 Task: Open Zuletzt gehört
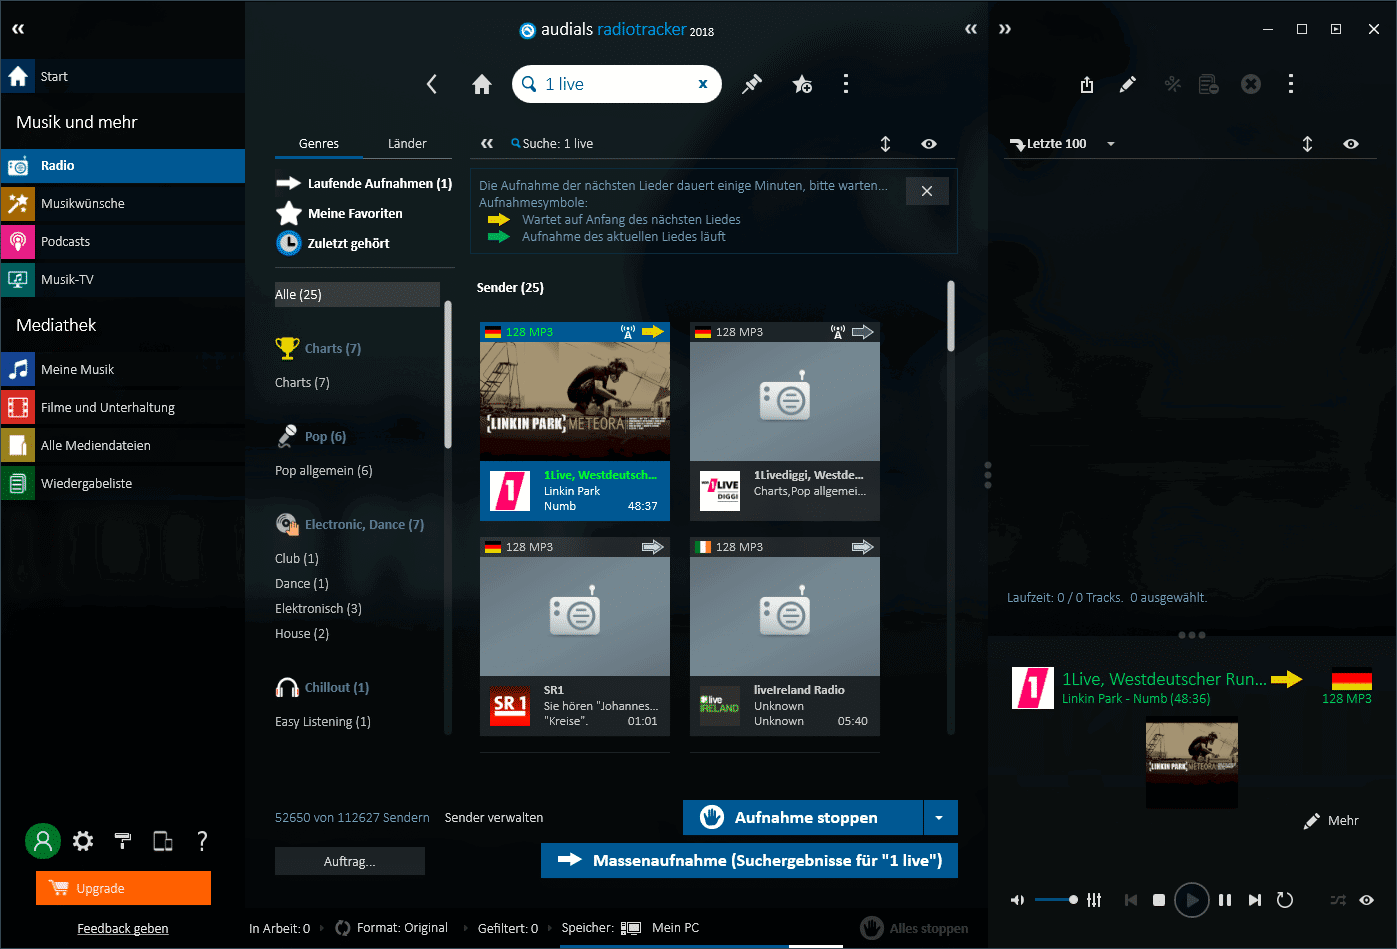tap(333, 243)
